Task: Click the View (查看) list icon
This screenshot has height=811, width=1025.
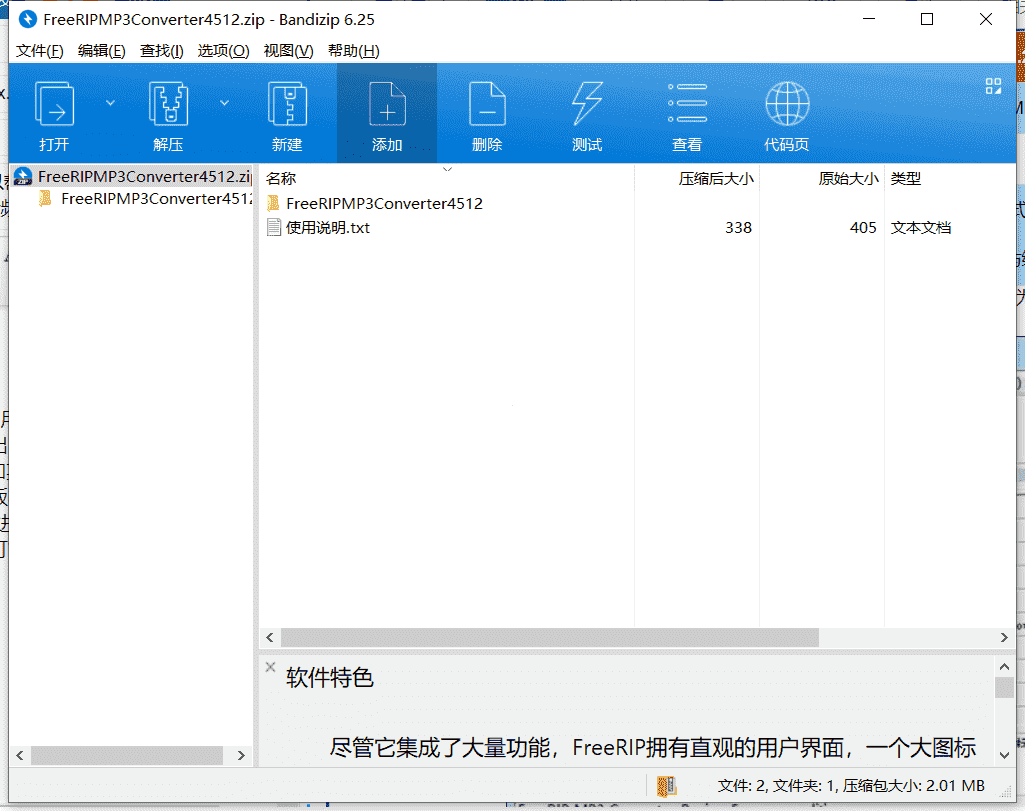Action: [x=687, y=103]
